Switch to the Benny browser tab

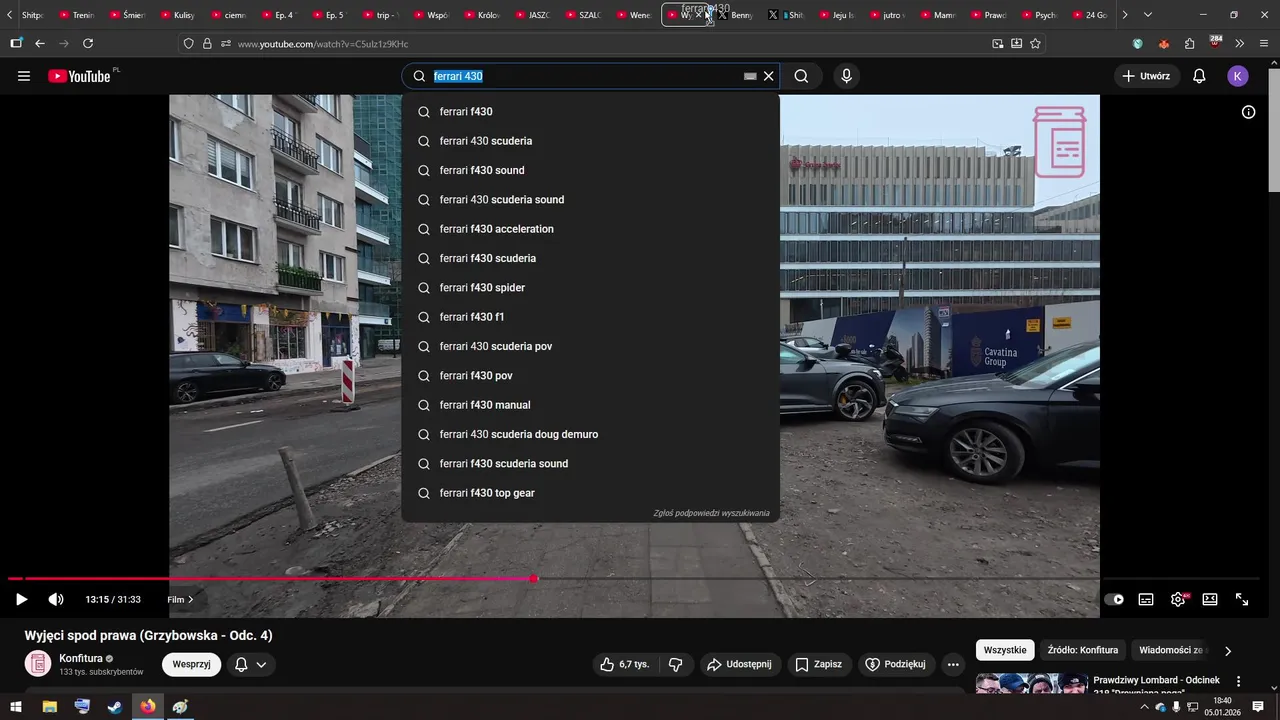coord(736,15)
